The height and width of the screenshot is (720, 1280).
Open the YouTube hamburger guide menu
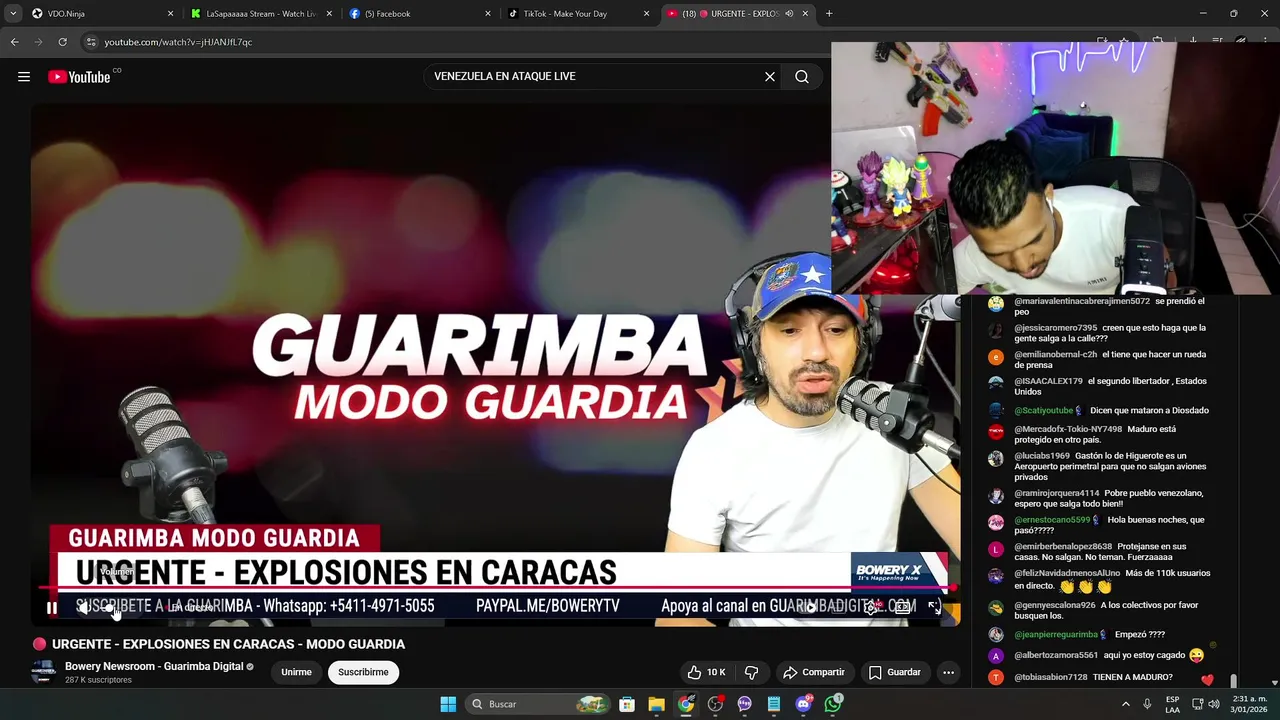tap(24, 77)
